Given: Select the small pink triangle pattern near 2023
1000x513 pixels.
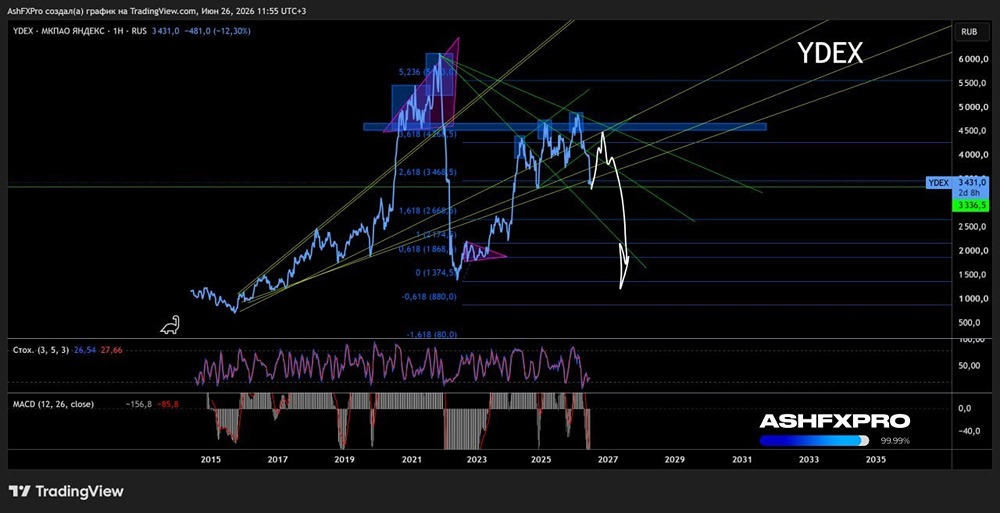Looking at the screenshot, I should point(483,251).
